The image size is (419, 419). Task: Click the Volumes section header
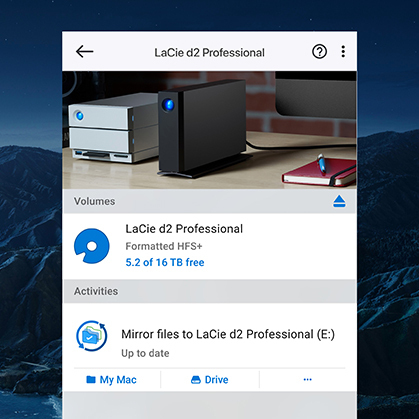[x=209, y=201]
